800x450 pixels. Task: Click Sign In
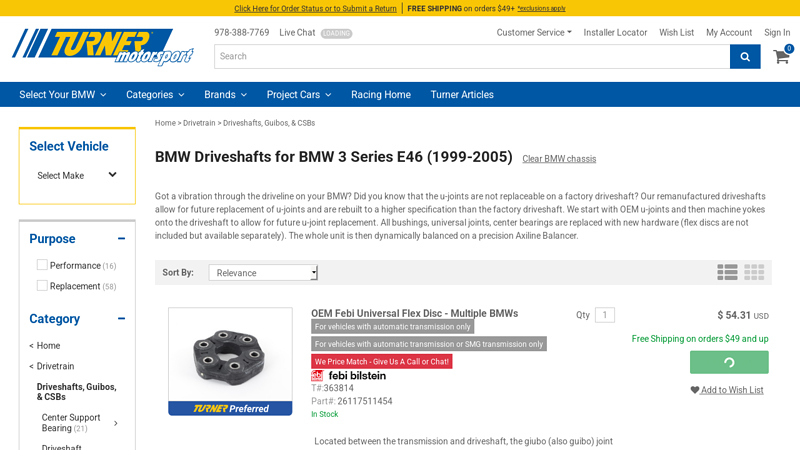[x=777, y=33]
